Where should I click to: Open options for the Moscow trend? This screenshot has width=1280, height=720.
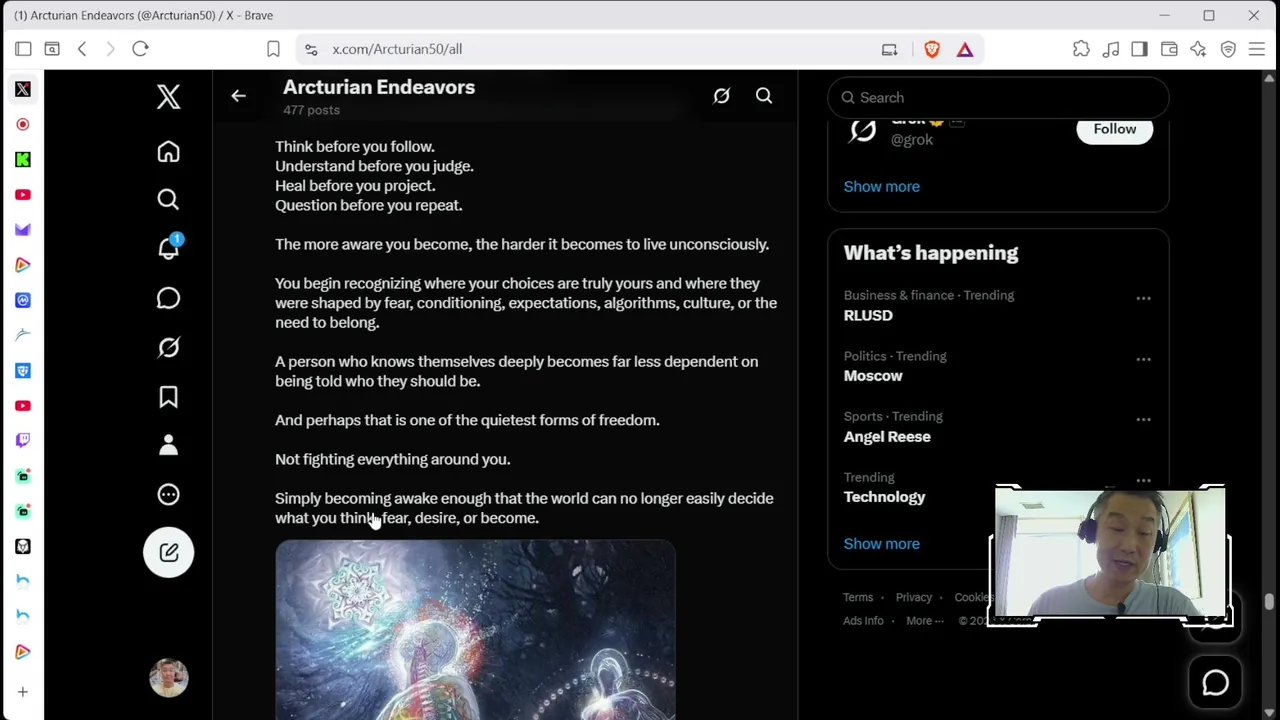click(x=1143, y=359)
